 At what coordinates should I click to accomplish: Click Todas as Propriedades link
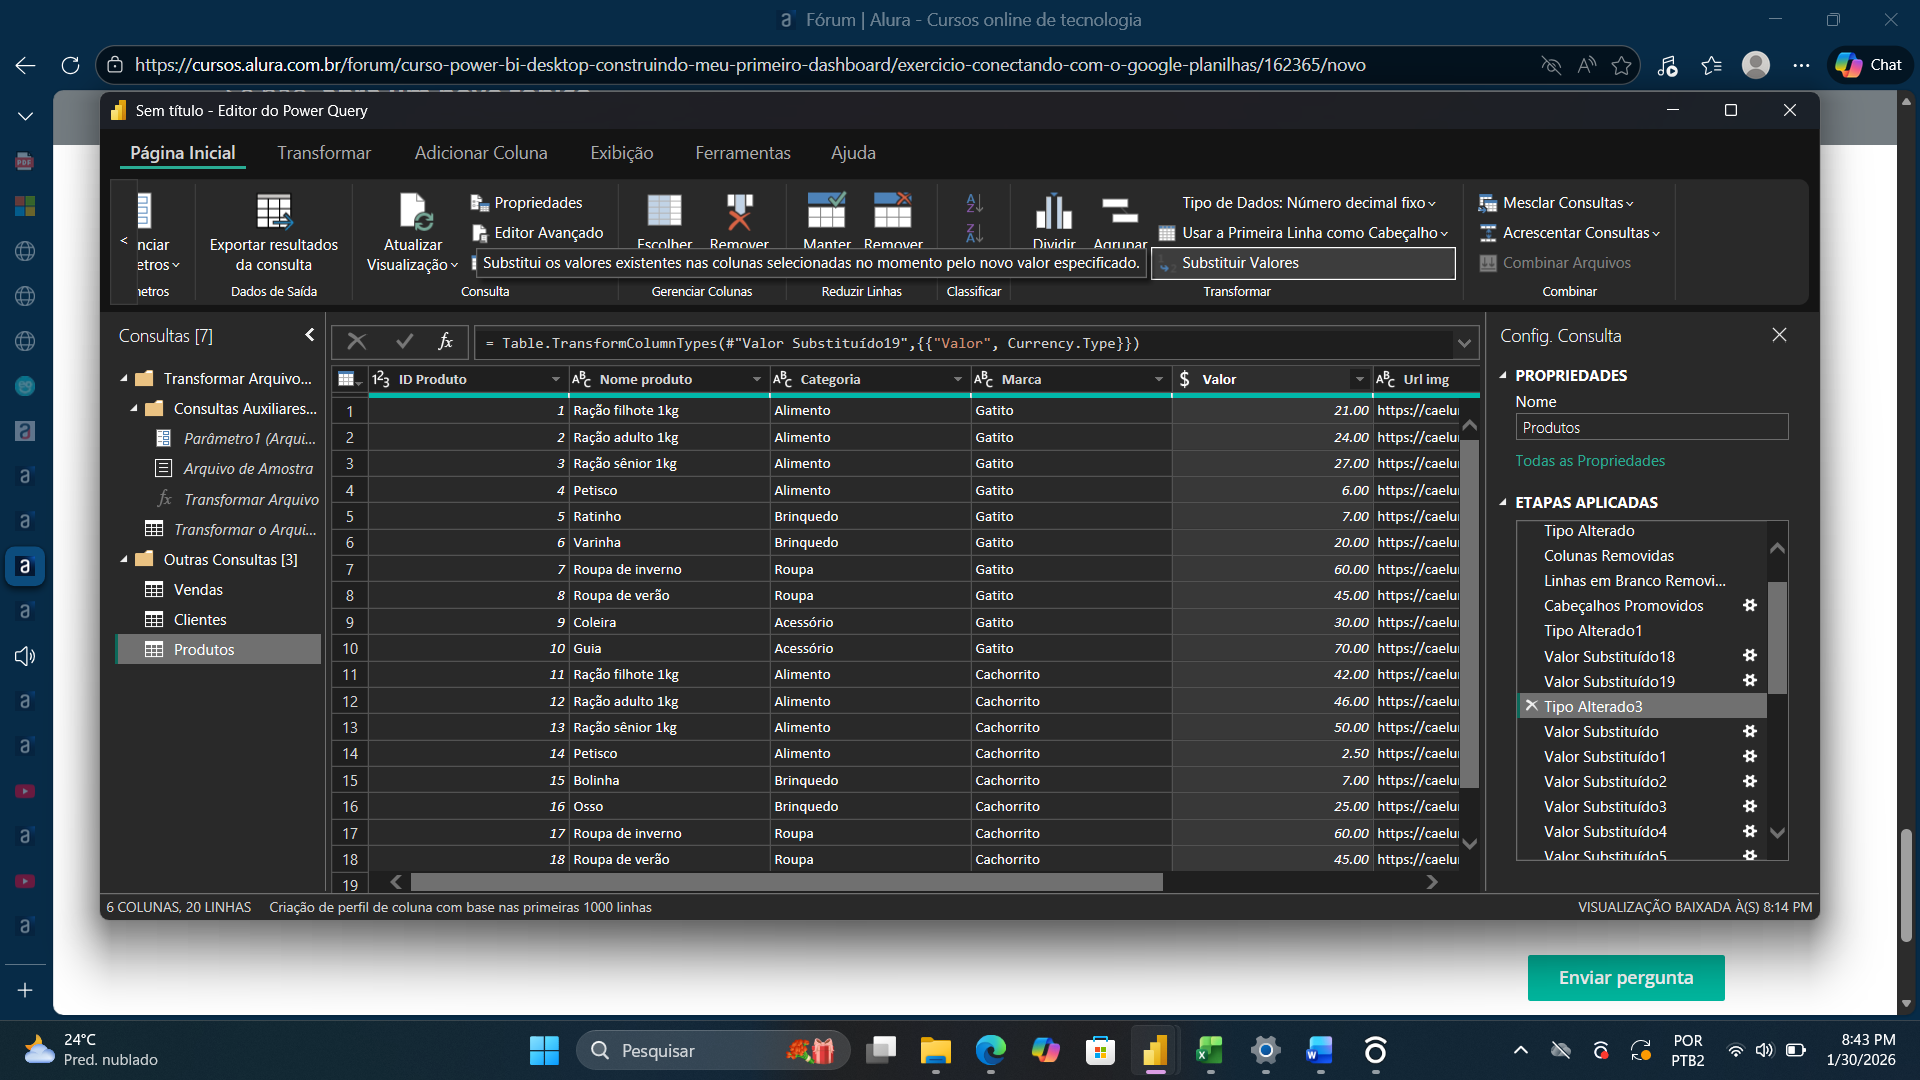pos(1590,461)
